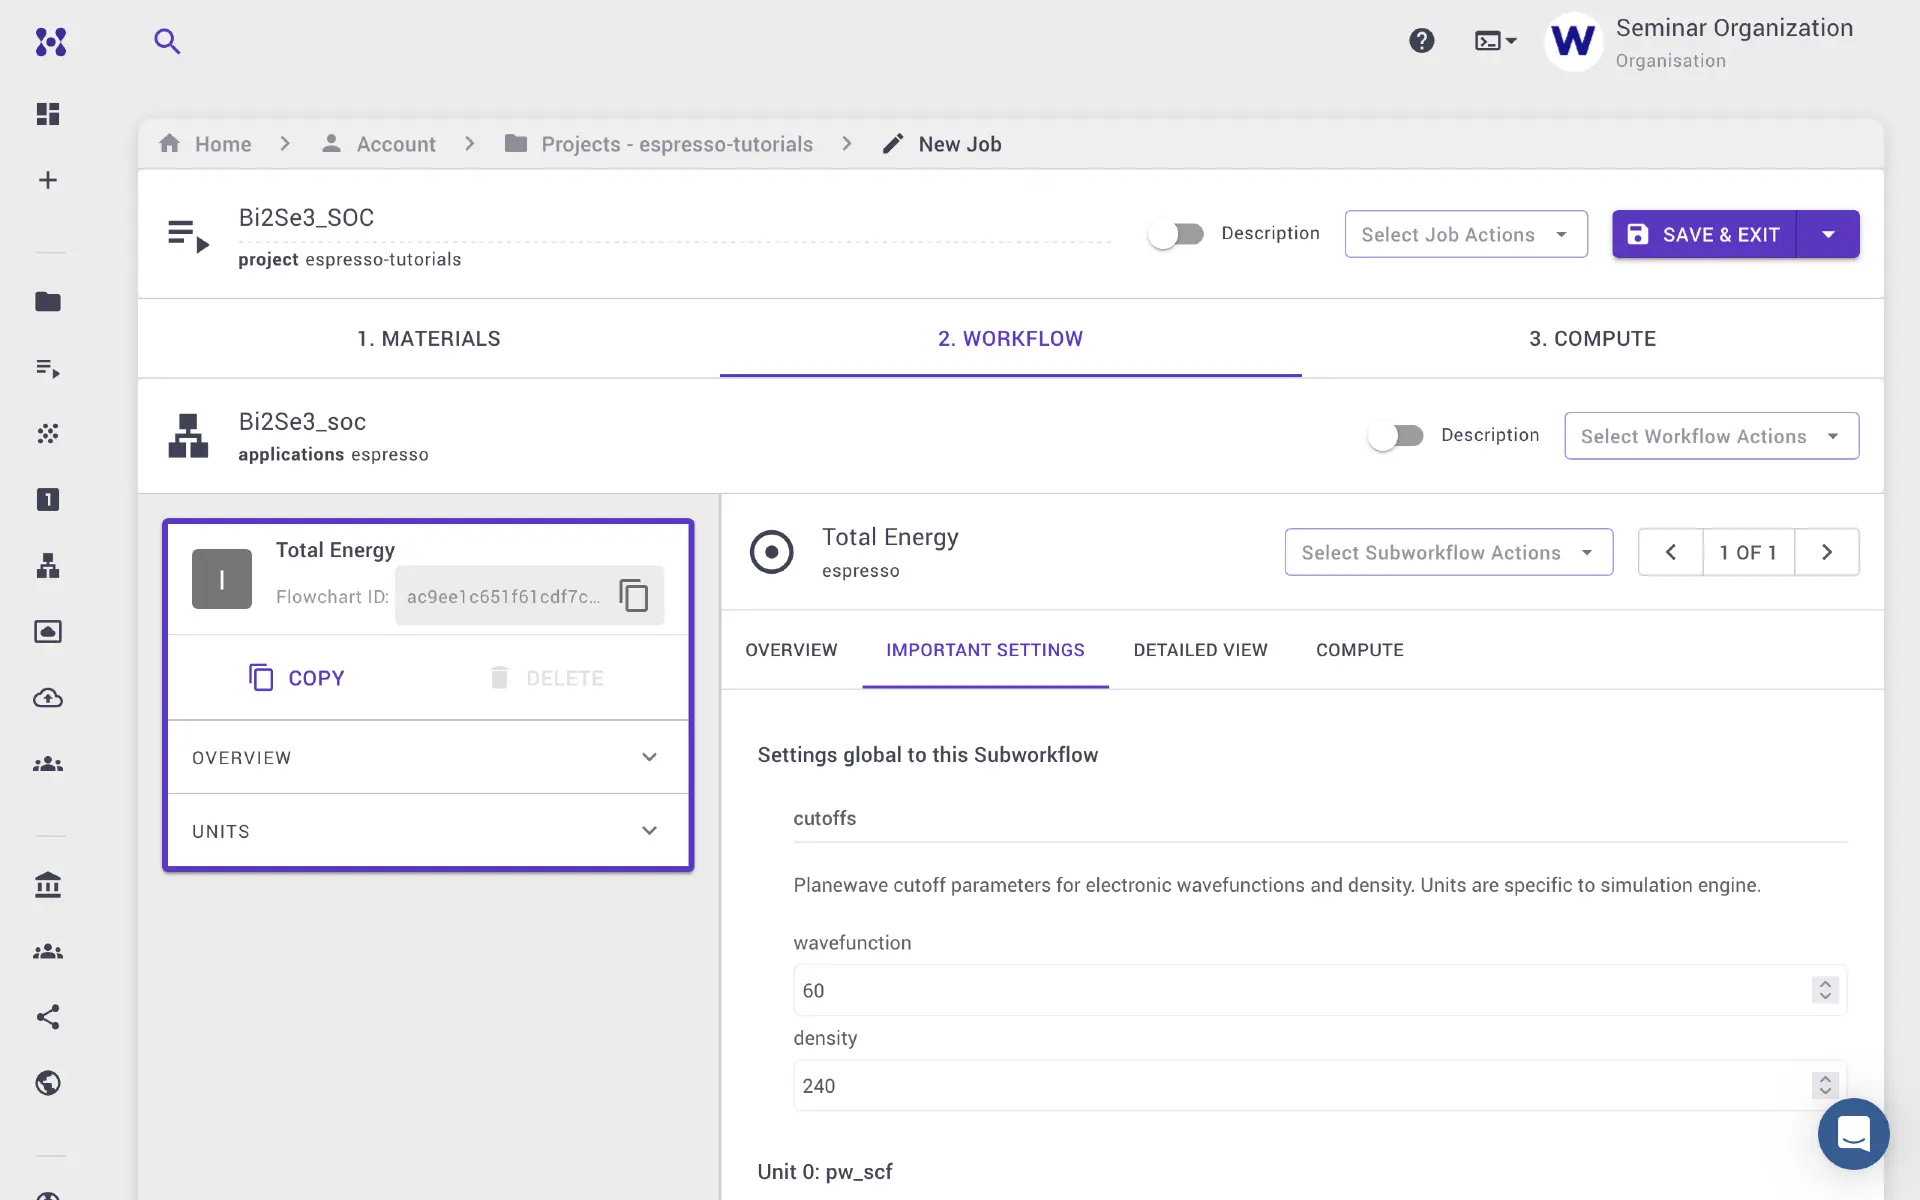
Task: Toggle the job Description switch
Action: click(x=1176, y=234)
